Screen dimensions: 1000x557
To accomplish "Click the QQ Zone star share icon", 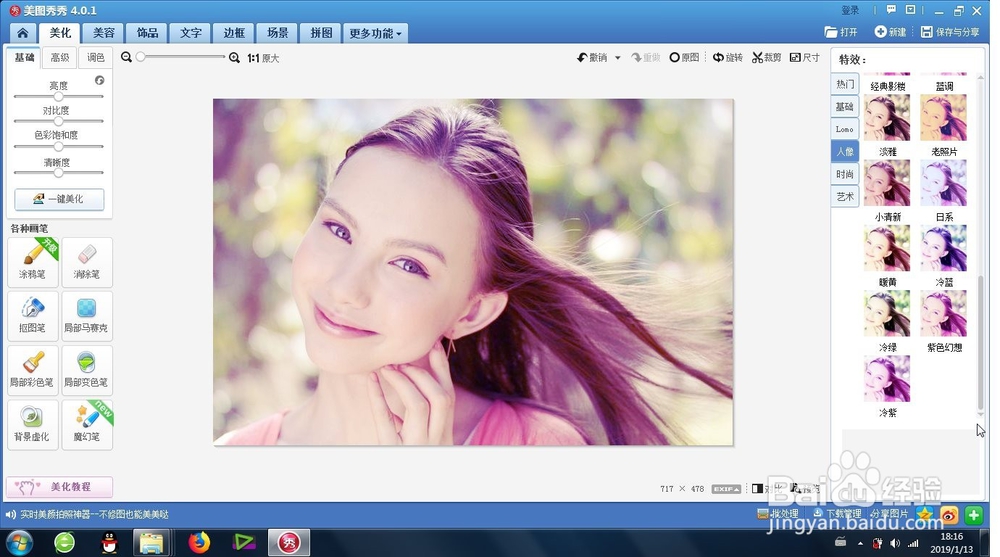I will point(925,514).
